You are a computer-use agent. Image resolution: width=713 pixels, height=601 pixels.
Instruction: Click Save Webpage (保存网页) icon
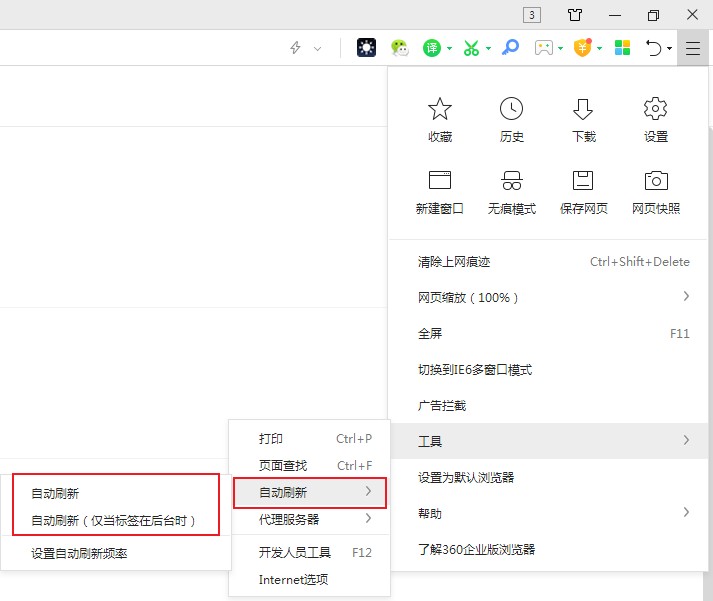pos(583,180)
